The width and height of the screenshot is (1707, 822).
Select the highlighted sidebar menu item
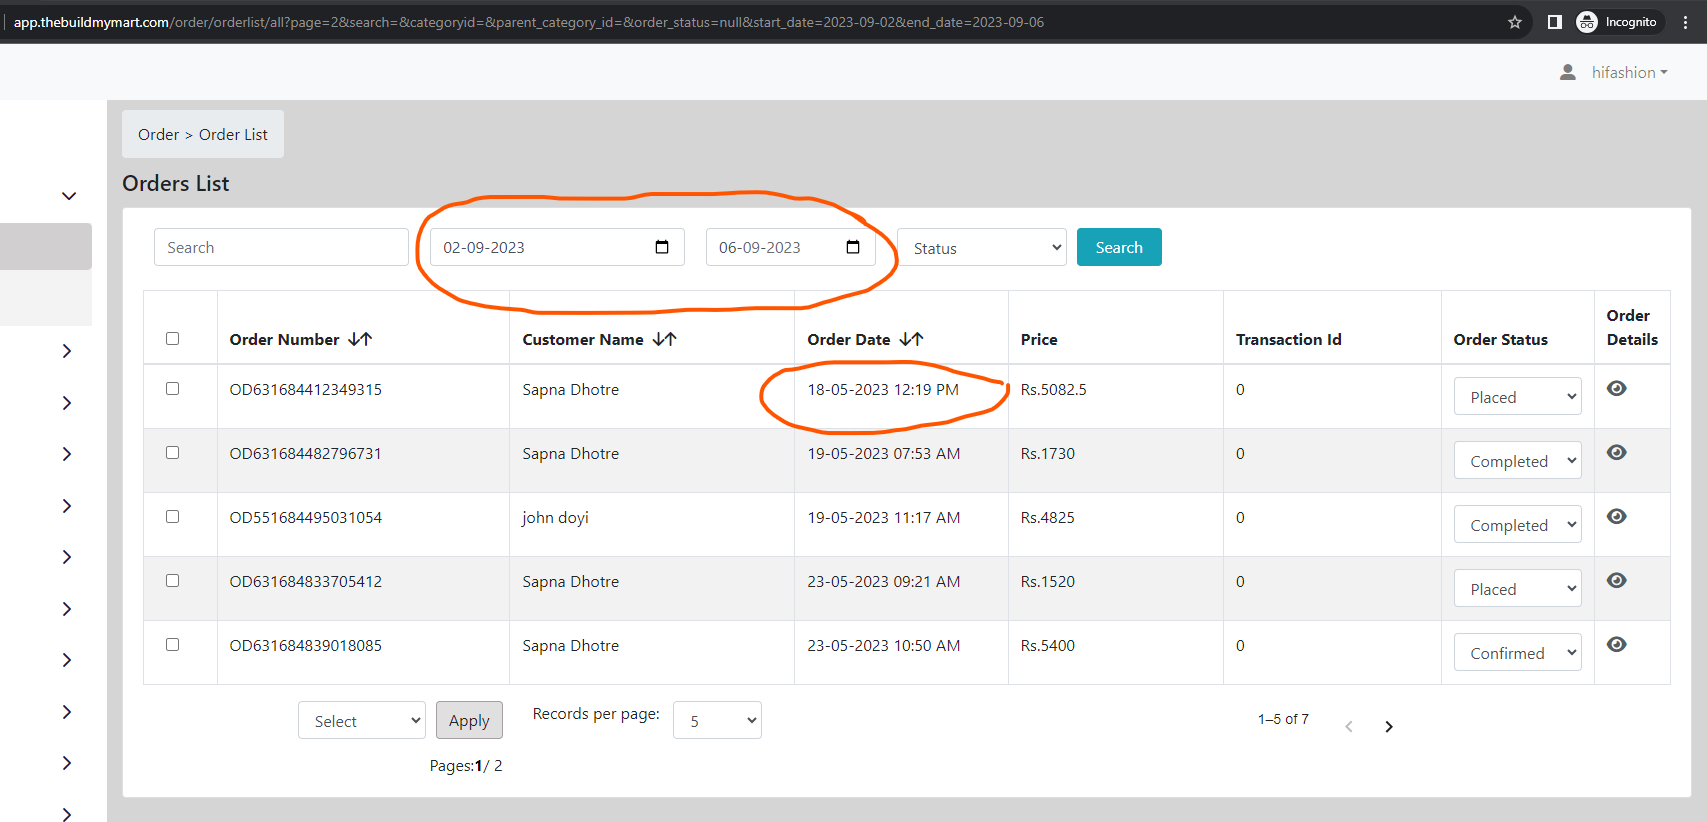pyautogui.click(x=46, y=246)
